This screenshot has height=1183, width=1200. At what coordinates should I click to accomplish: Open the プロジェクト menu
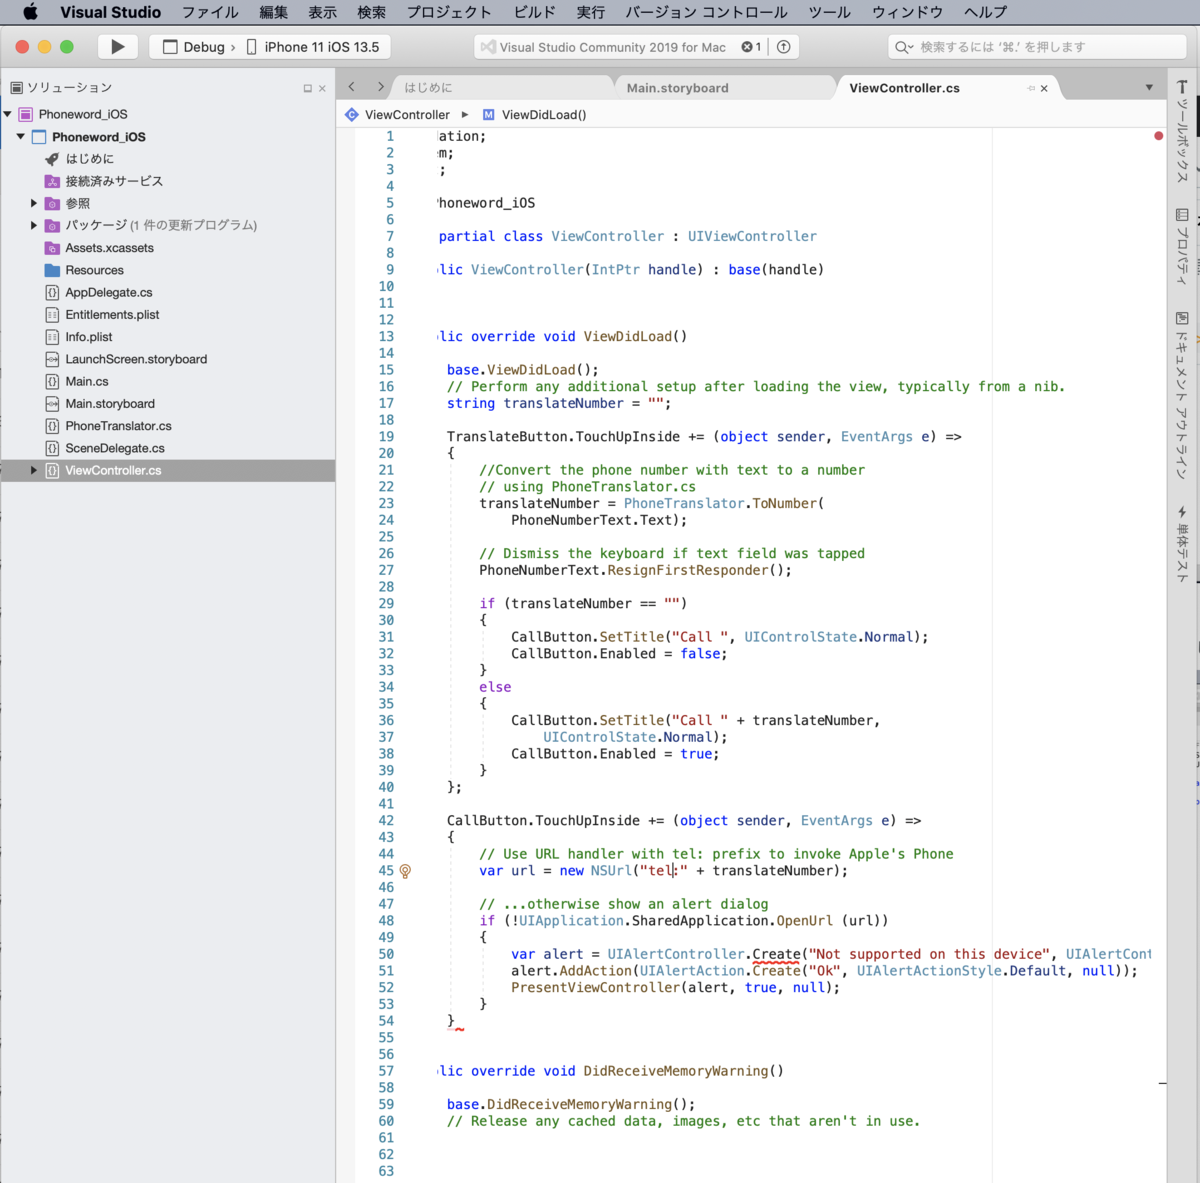click(x=449, y=12)
